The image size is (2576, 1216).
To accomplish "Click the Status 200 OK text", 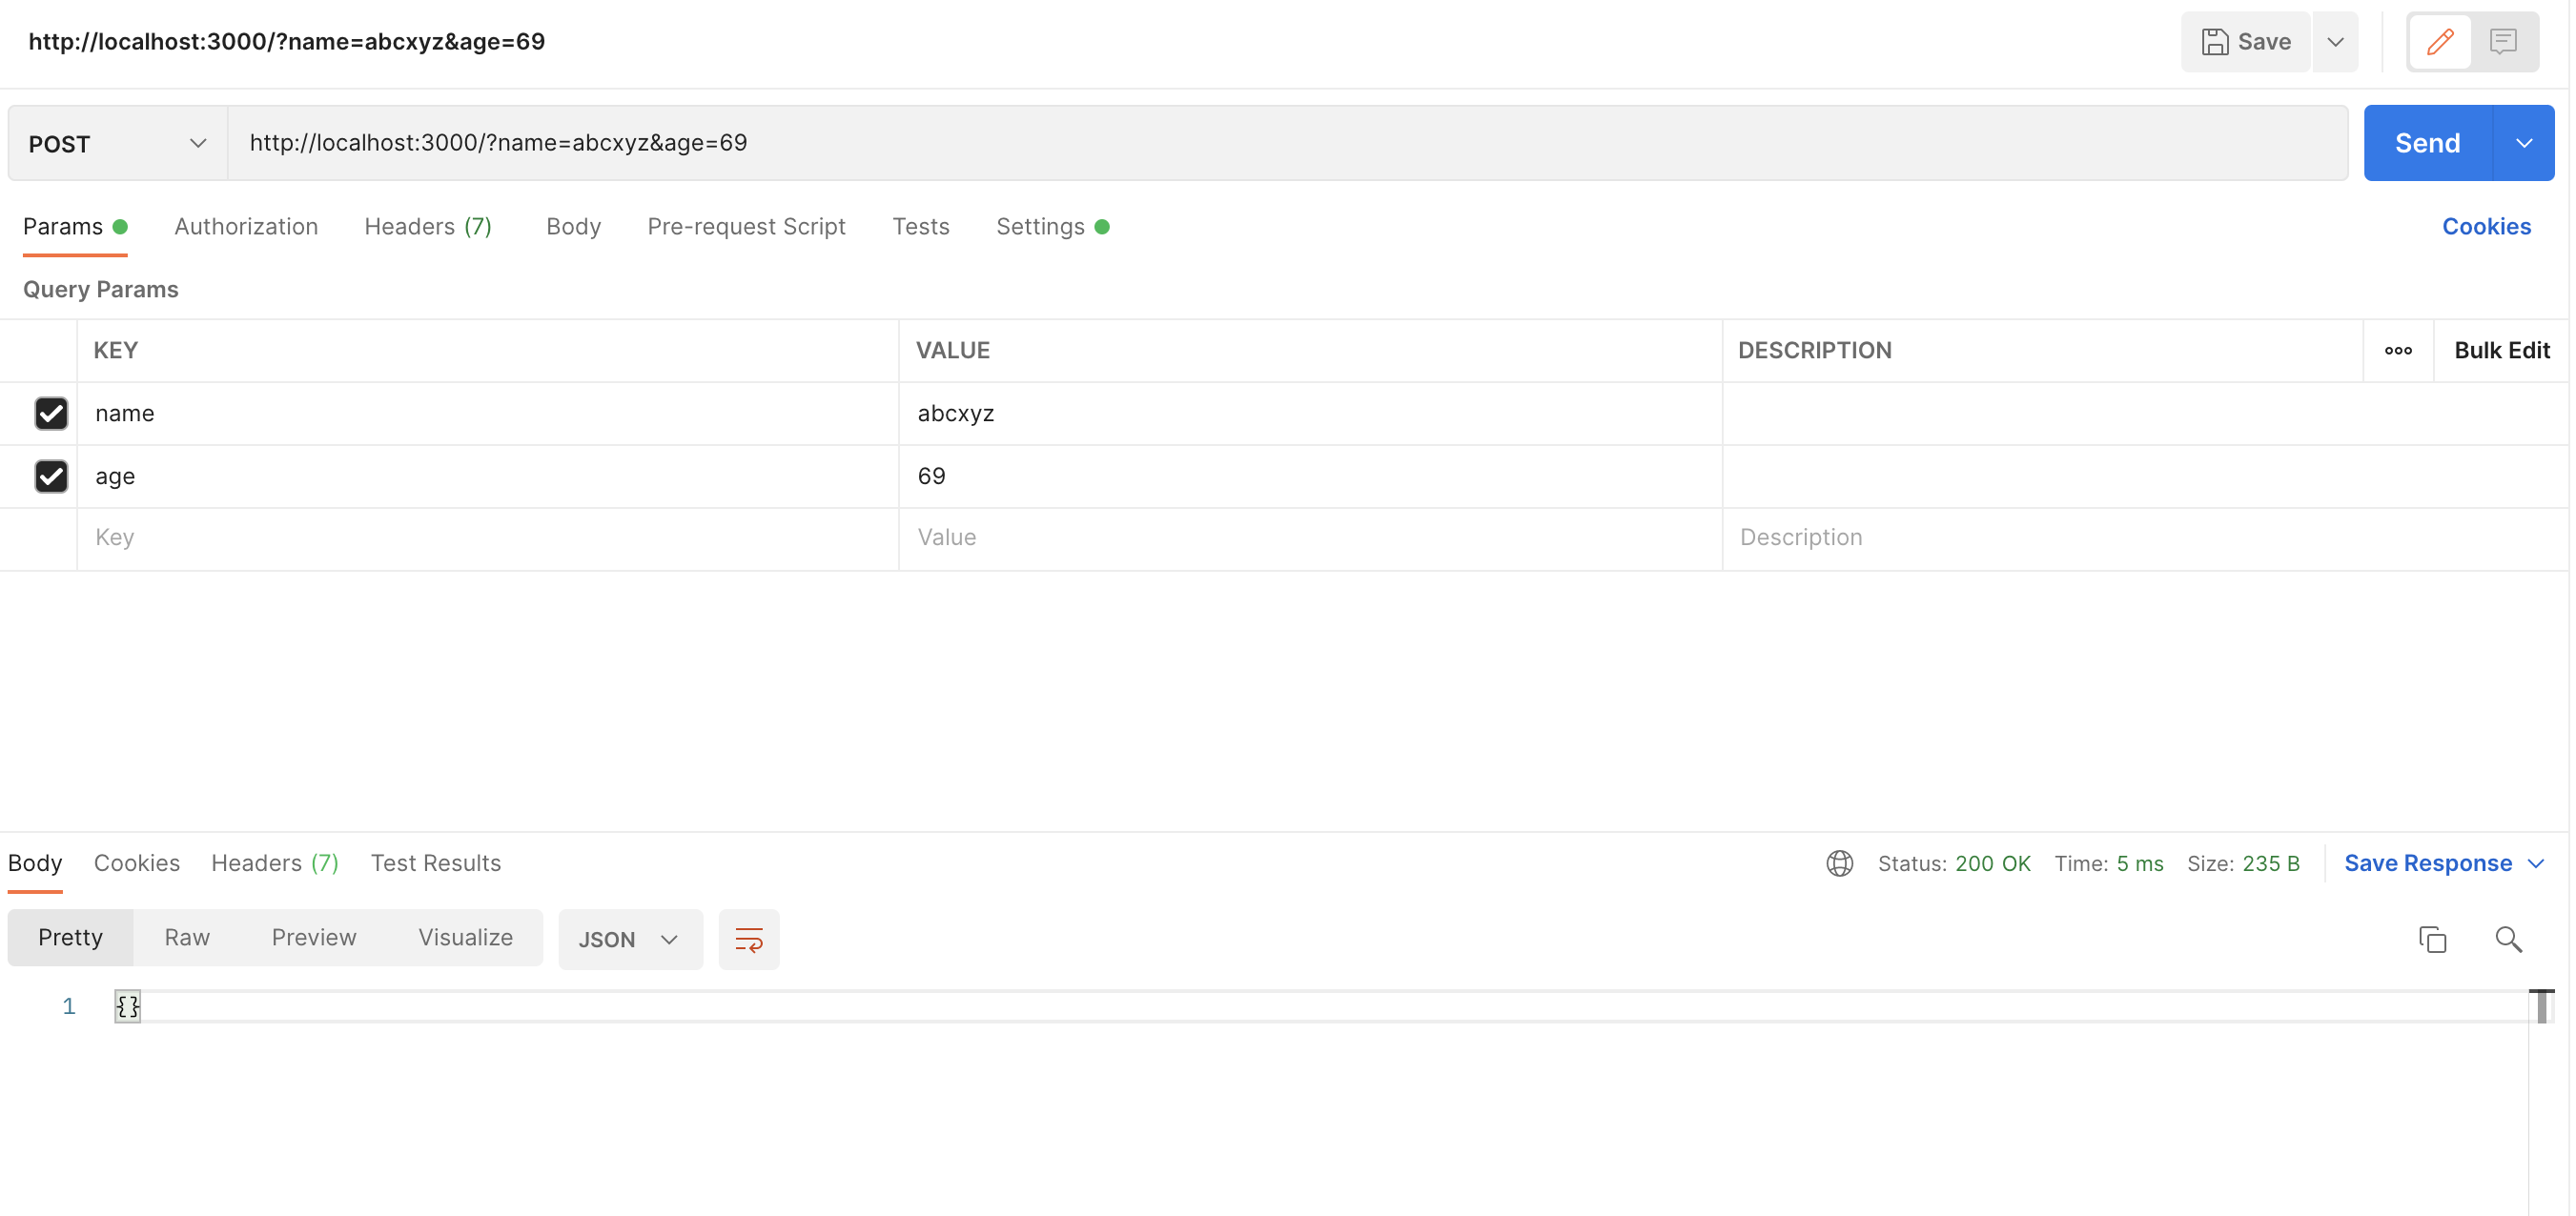I will click(1954, 864).
